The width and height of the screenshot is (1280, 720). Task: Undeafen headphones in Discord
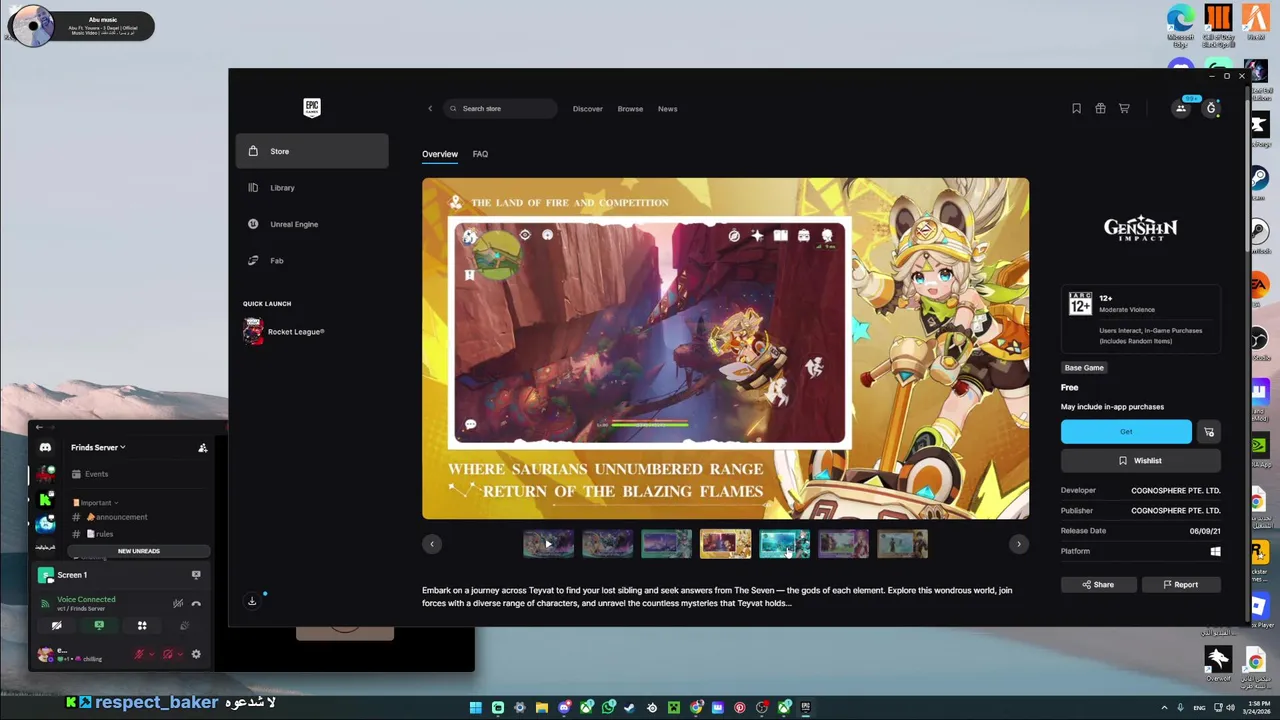tap(168, 654)
